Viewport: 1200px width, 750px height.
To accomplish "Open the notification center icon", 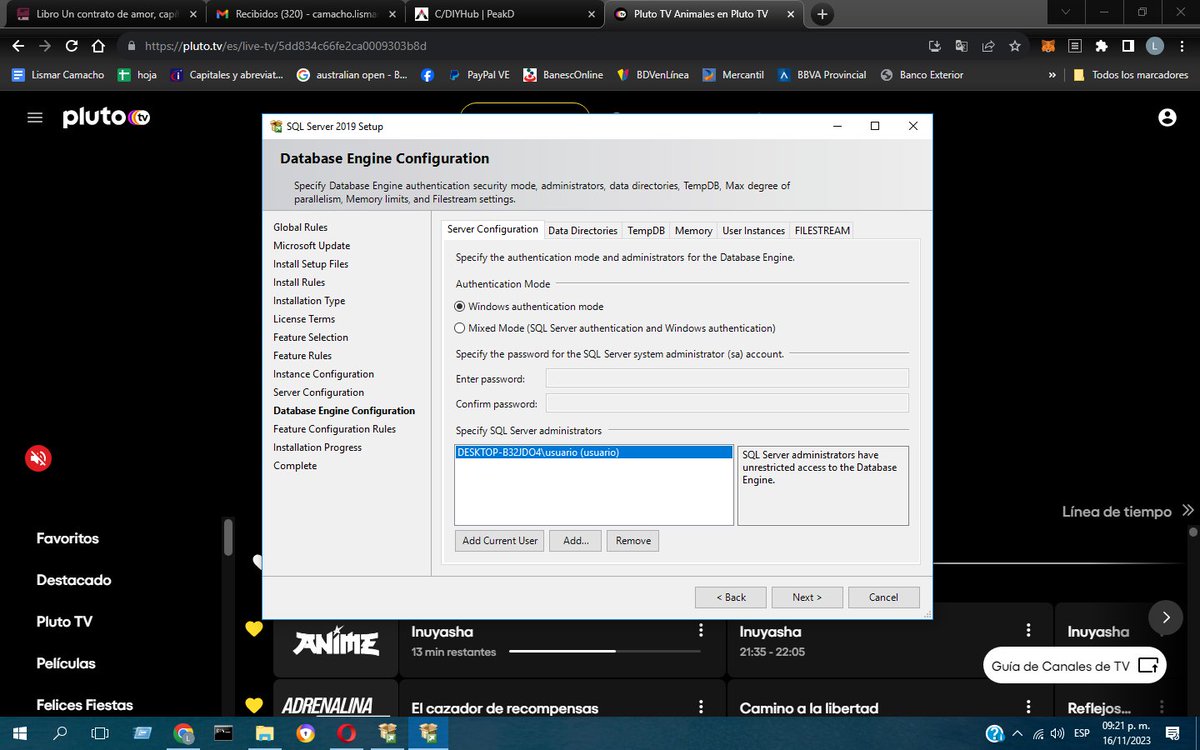I will (1173, 733).
